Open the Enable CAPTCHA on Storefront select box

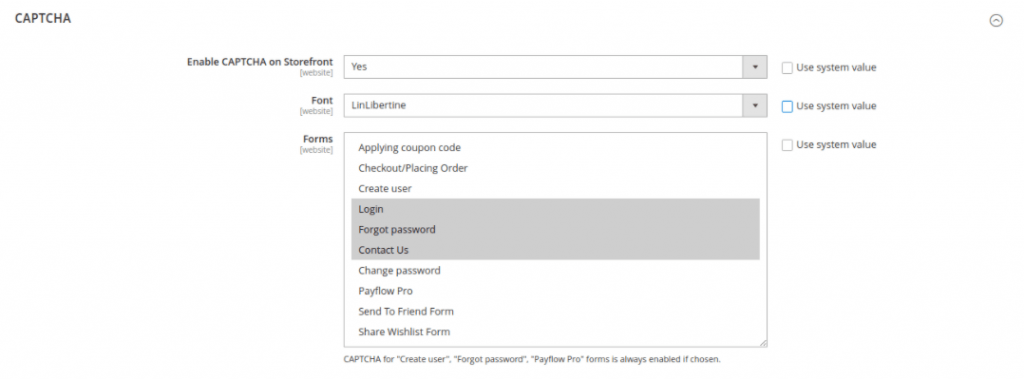(555, 67)
